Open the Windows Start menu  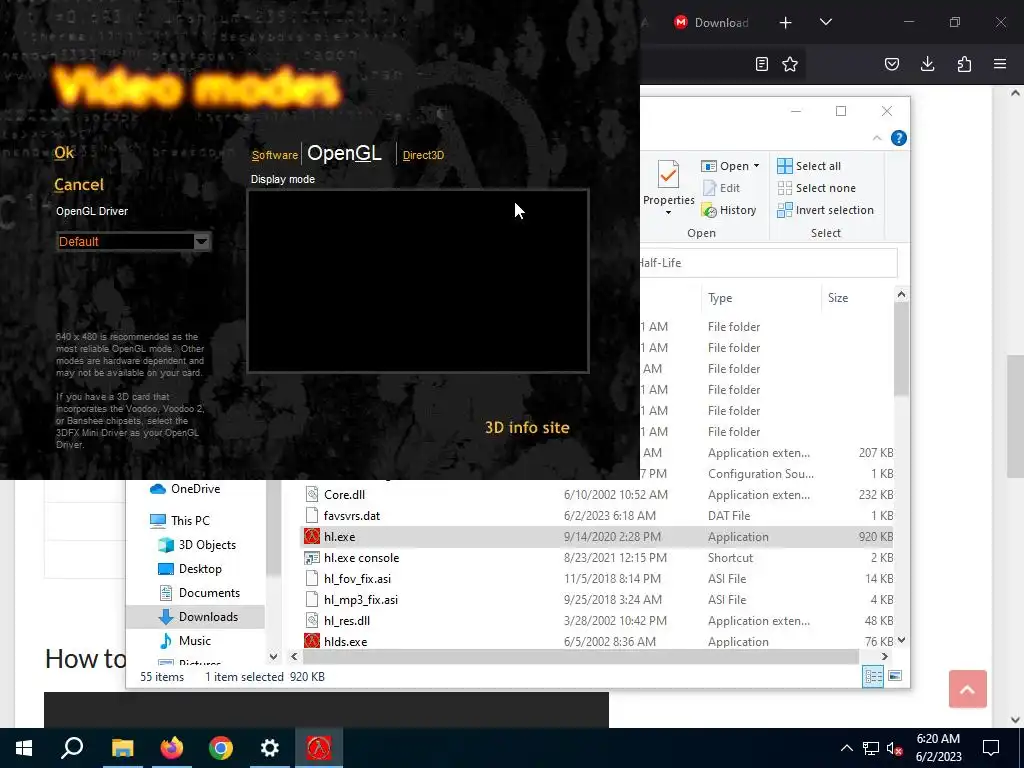click(x=24, y=748)
